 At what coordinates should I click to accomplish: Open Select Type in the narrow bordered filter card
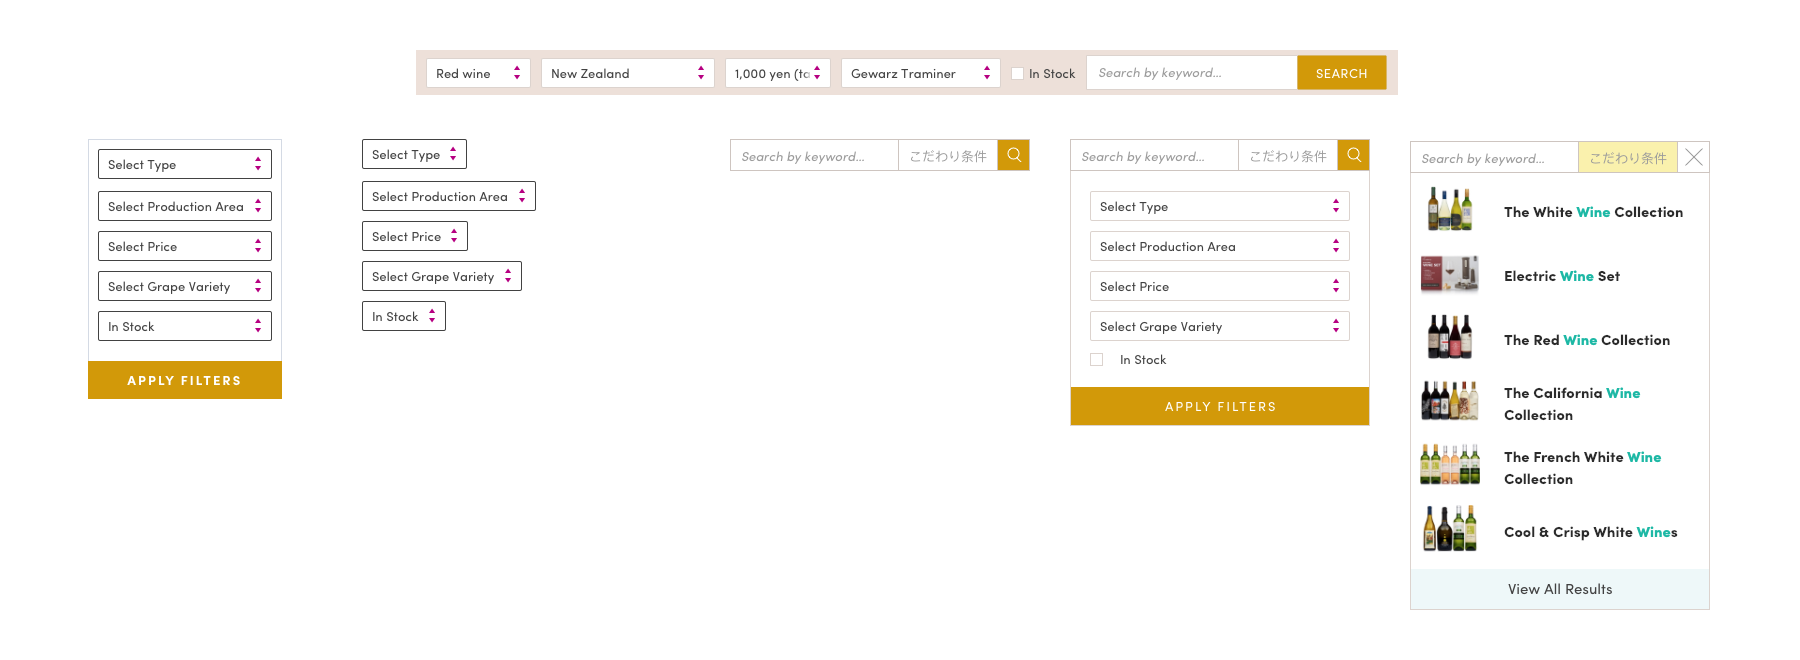185,164
